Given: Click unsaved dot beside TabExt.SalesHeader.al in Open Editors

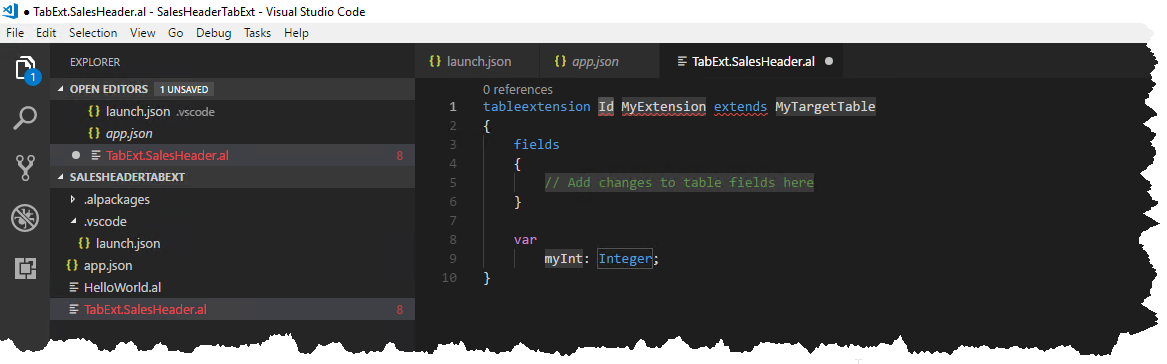Looking at the screenshot, I should coord(75,156).
